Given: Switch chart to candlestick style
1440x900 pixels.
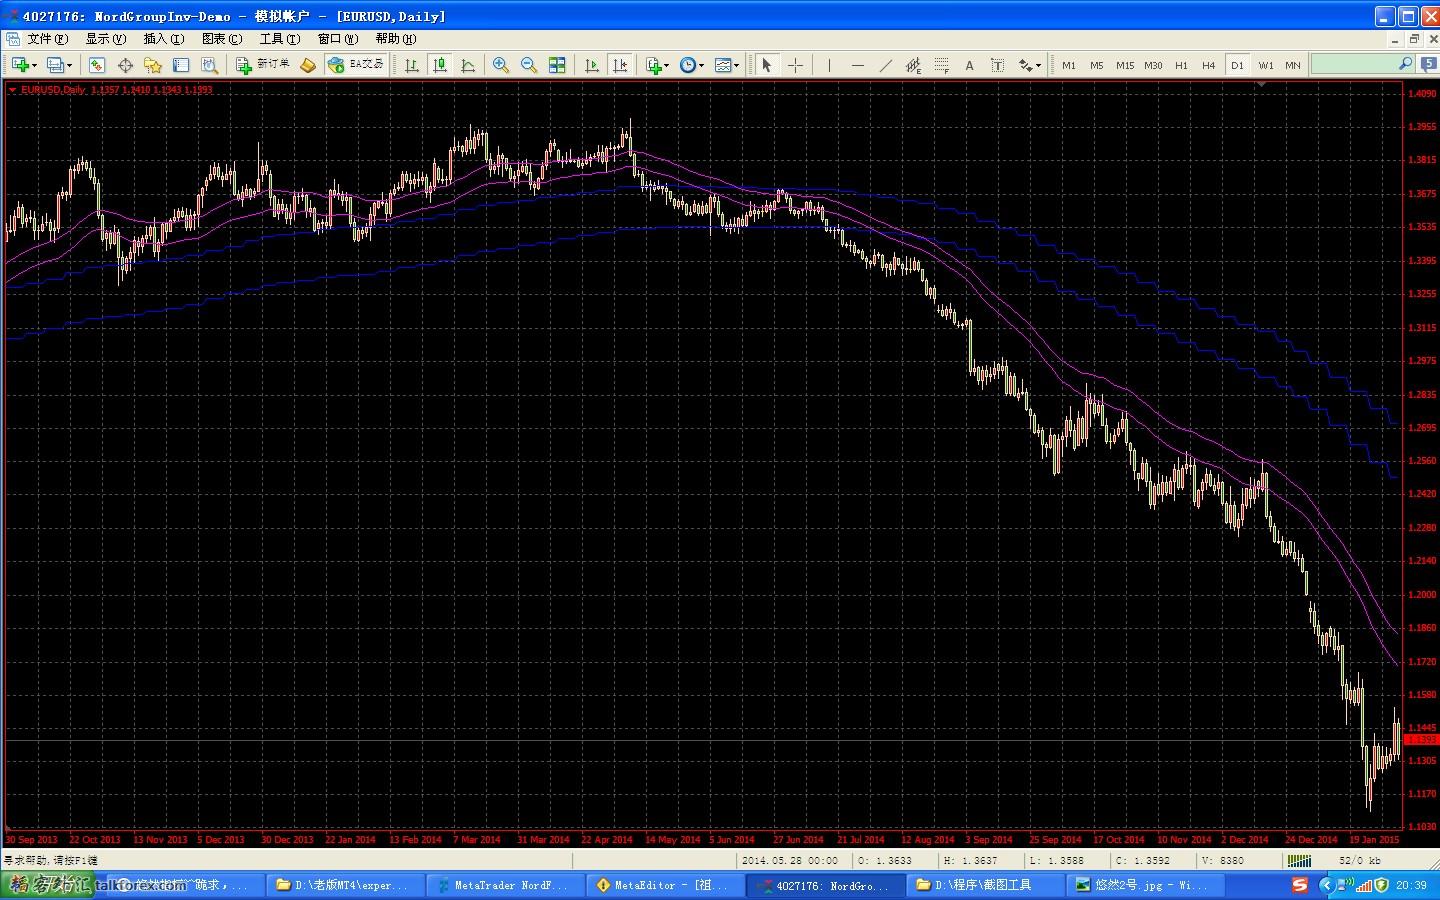Looking at the screenshot, I should 439,65.
